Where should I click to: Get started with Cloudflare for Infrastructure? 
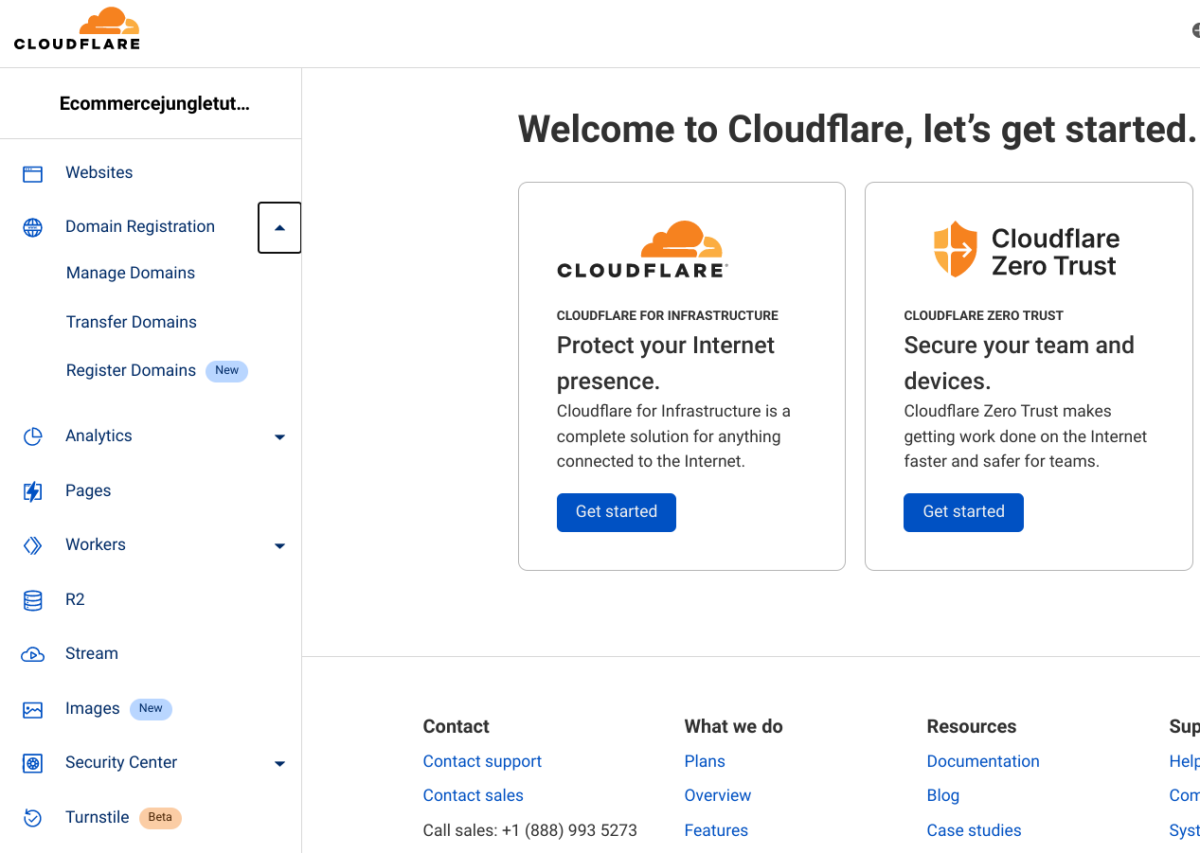(616, 512)
